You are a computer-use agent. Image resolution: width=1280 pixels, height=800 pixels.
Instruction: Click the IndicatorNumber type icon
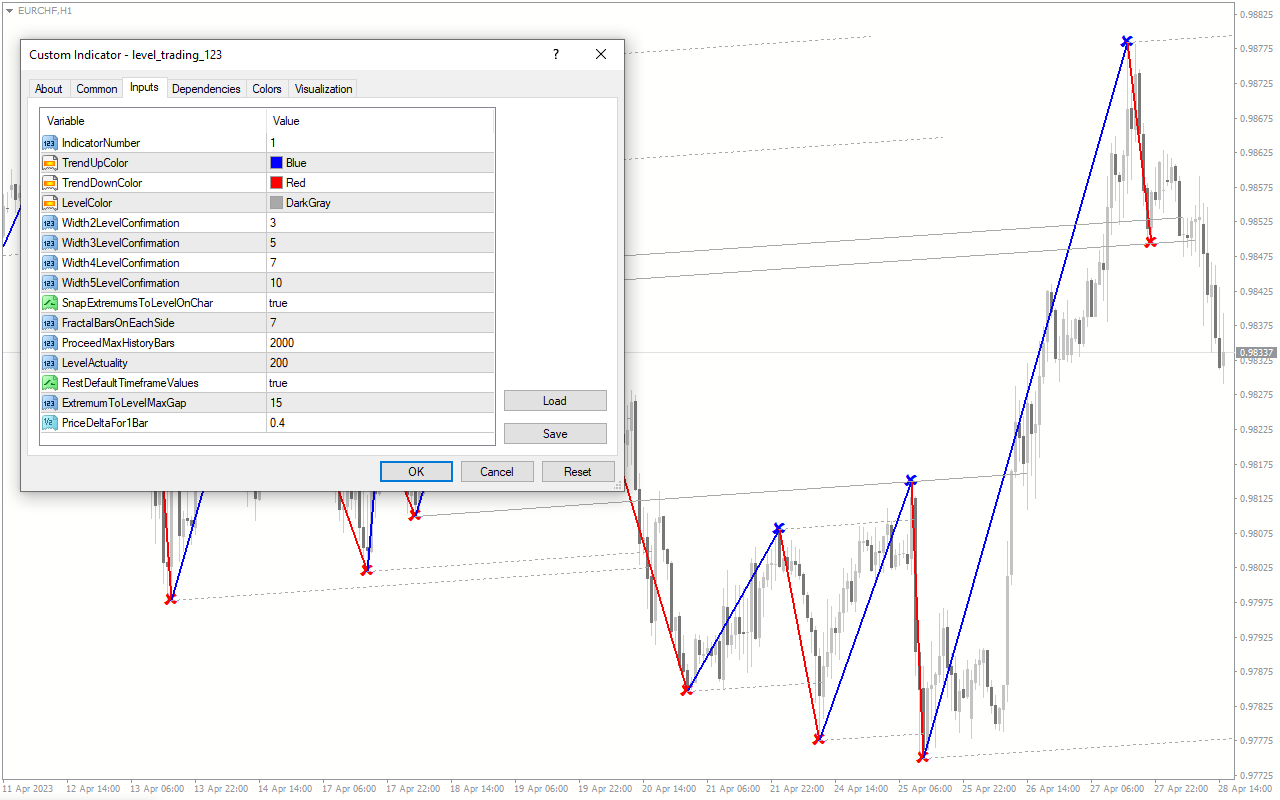click(x=50, y=143)
